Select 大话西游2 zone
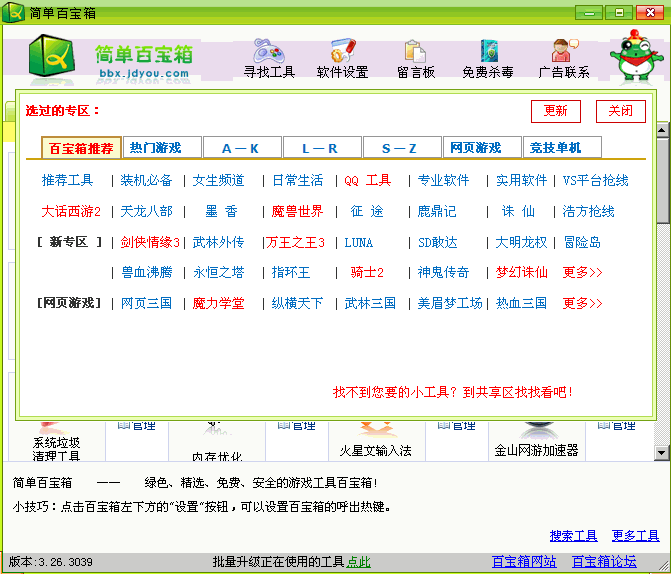The height and width of the screenshot is (574, 671). 71,211
